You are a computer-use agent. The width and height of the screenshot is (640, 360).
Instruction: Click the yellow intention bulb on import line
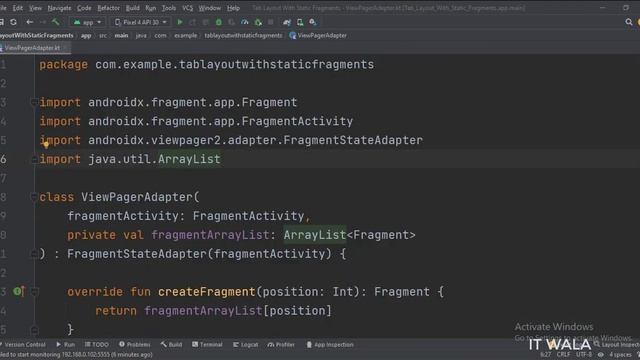tap(46, 144)
